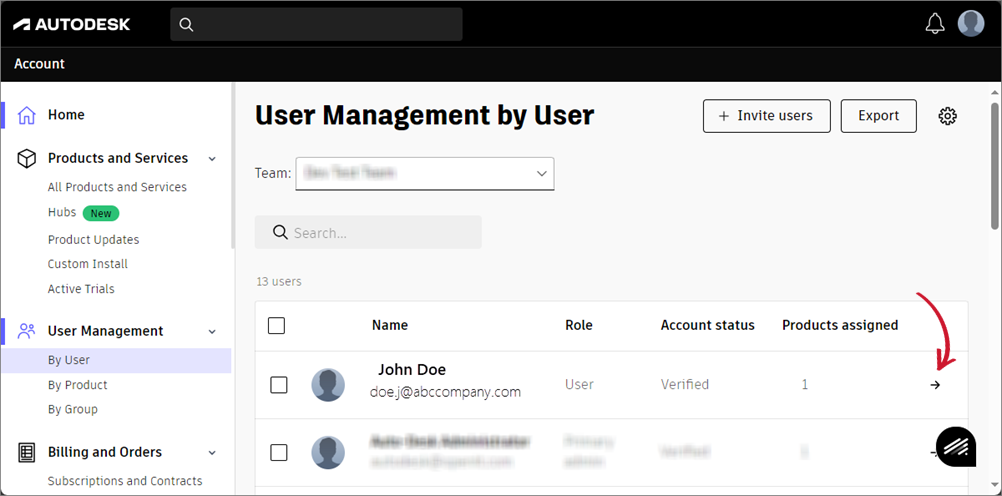Click John Doe's products count 1
Image resolution: width=1002 pixels, height=496 pixels.
[805, 385]
